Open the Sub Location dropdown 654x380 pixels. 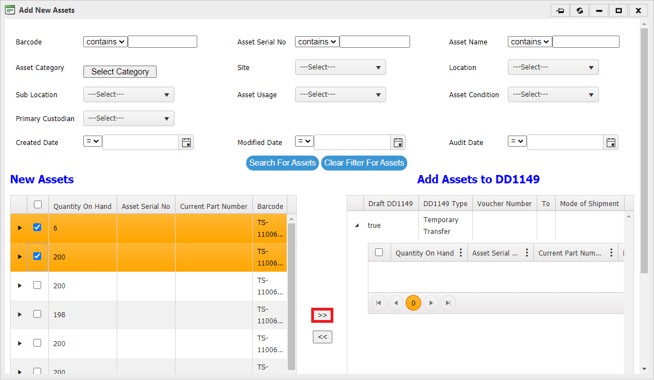129,95
